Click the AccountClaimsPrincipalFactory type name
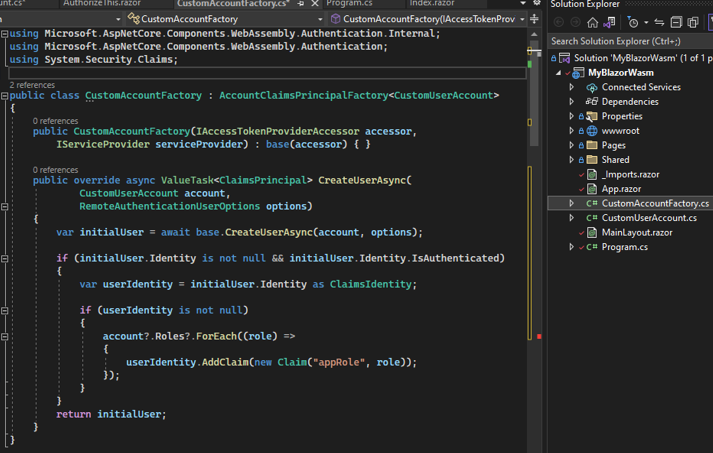 pos(303,96)
